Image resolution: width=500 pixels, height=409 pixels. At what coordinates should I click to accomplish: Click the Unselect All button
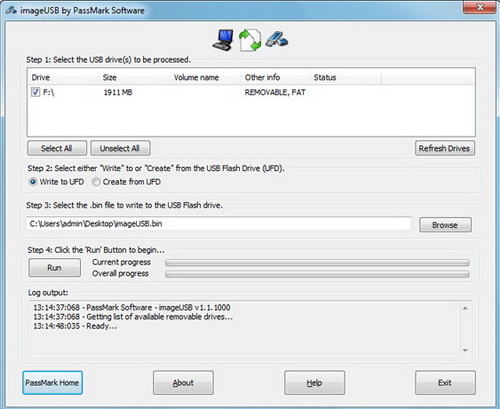(x=120, y=148)
